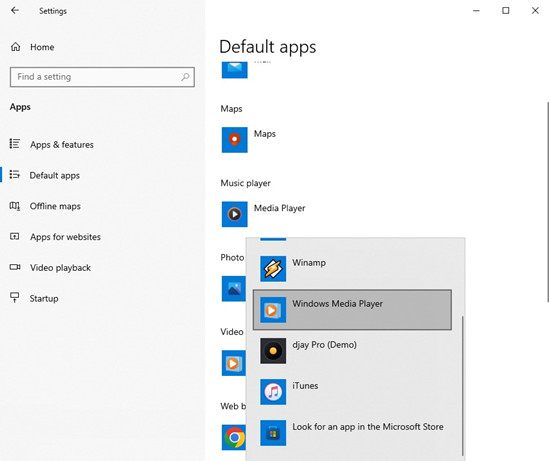
Task: Click the Music player heading
Action: tap(246, 183)
